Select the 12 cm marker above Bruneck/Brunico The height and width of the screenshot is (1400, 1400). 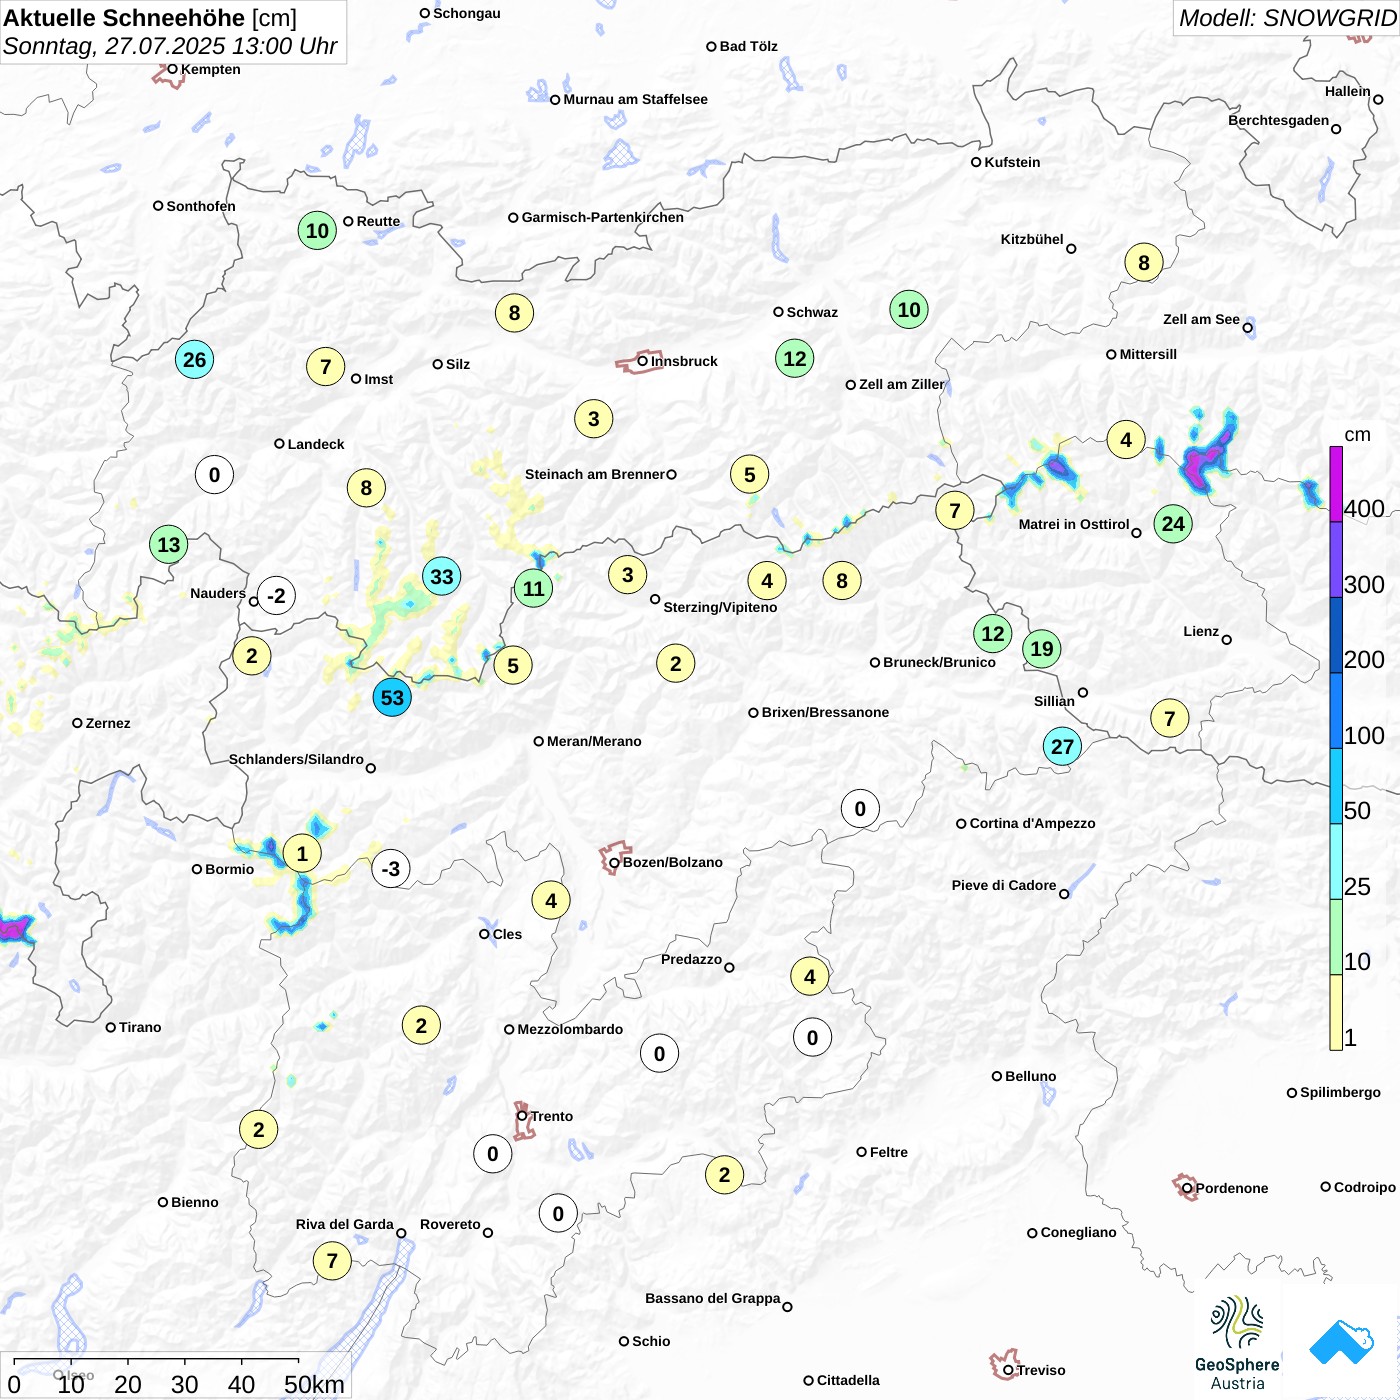[x=992, y=634]
